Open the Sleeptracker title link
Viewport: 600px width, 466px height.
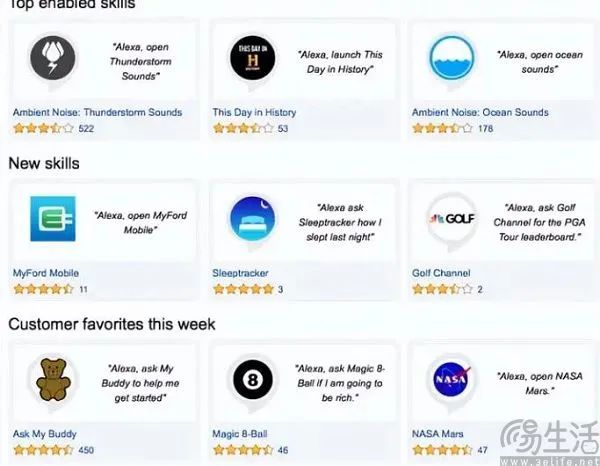coord(240,273)
